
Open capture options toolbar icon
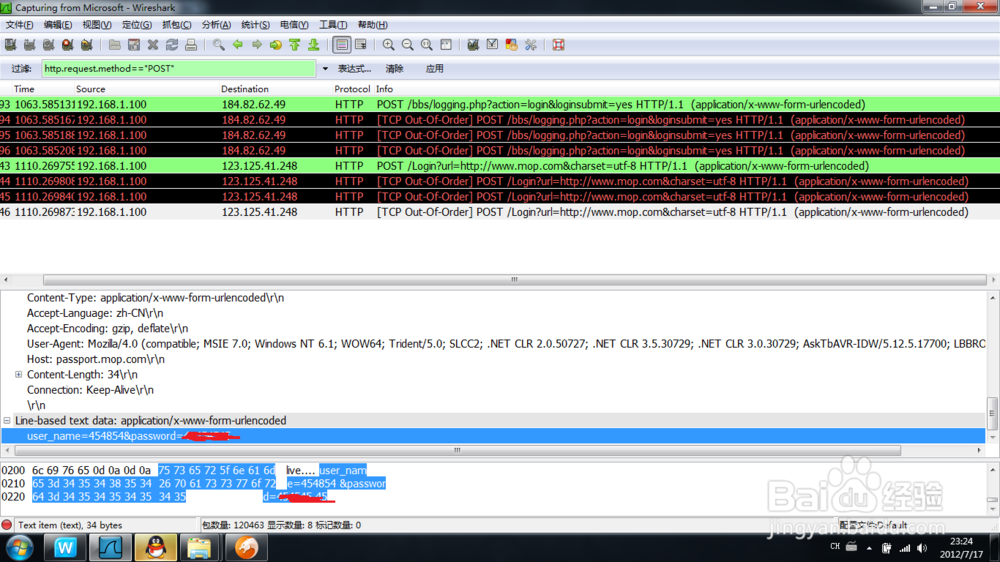(x=29, y=45)
